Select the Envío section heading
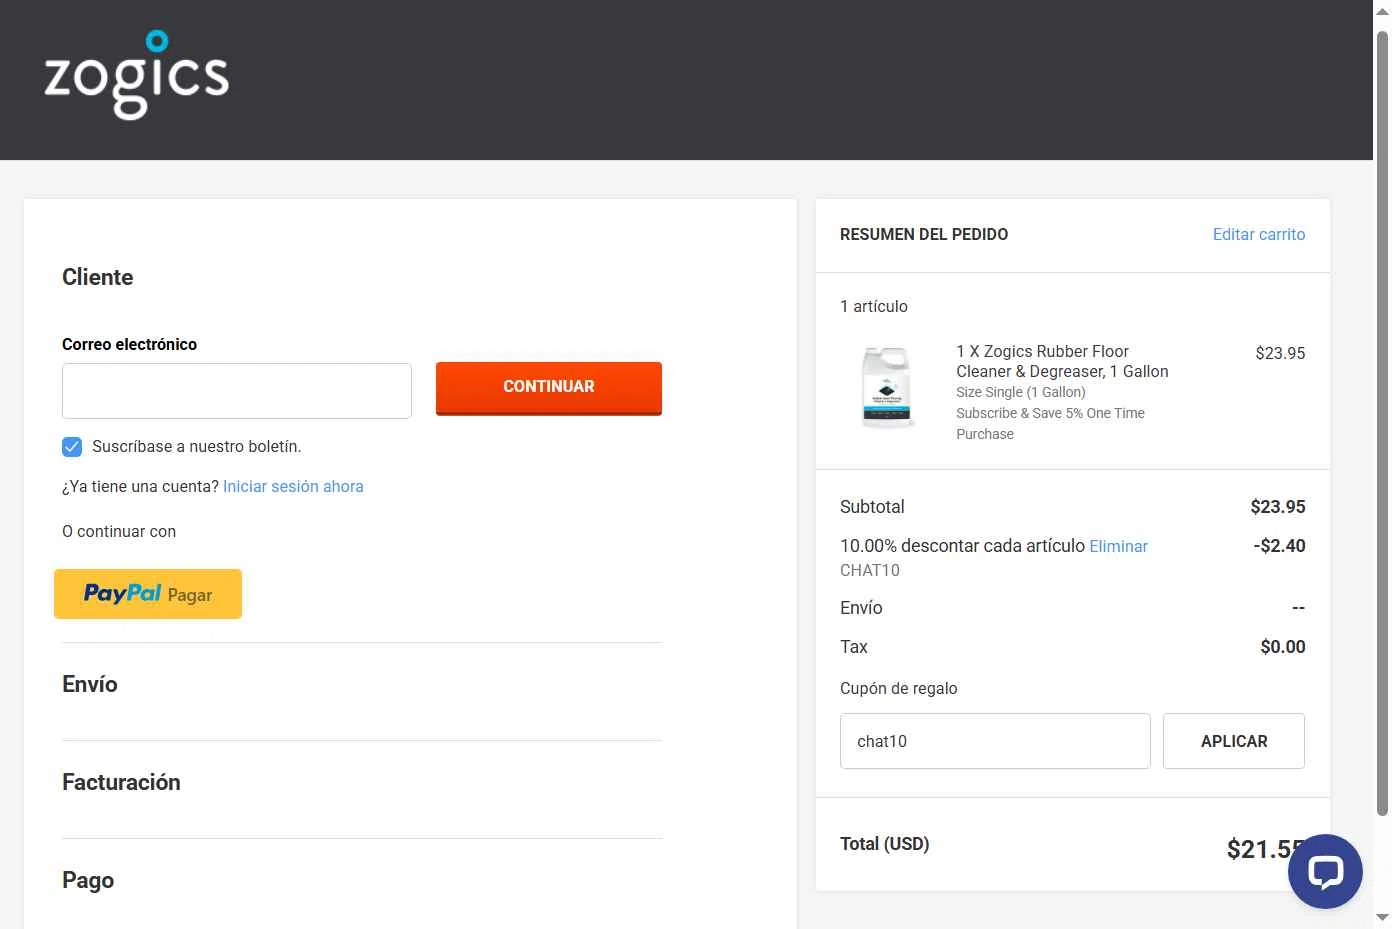1392x929 pixels. 90,684
